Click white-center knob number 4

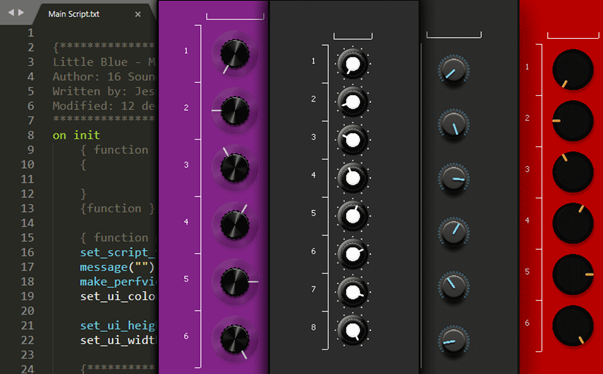point(353,178)
